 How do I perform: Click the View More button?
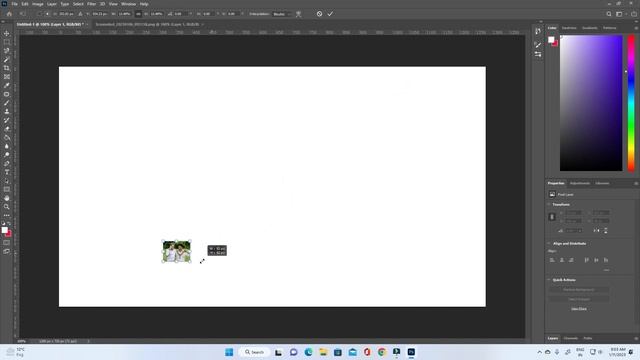pos(579,309)
